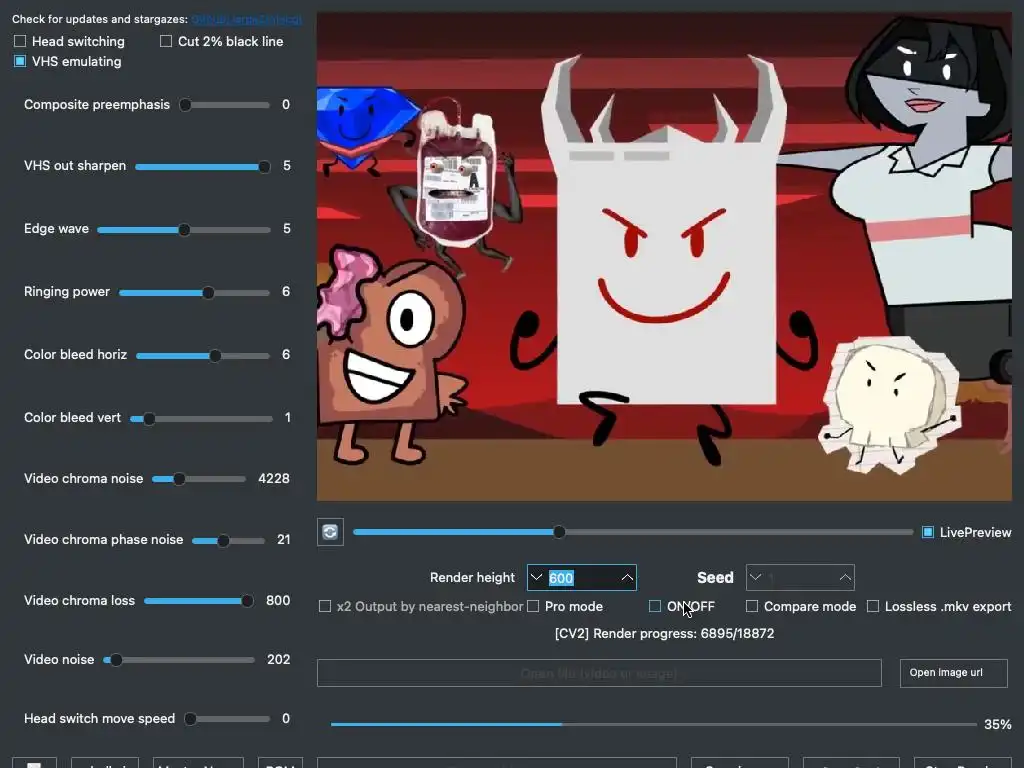Click the refresh preview frame icon
The width and height of the screenshot is (1024, 768).
[330, 532]
